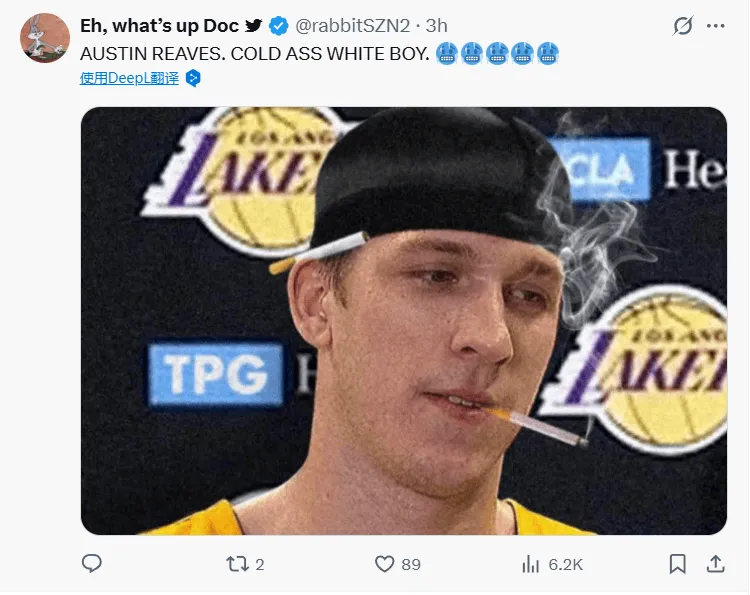Open the Lakers press conference image
This screenshot has width=750, height=595.
pyautogui.click(x=403, y=320)
